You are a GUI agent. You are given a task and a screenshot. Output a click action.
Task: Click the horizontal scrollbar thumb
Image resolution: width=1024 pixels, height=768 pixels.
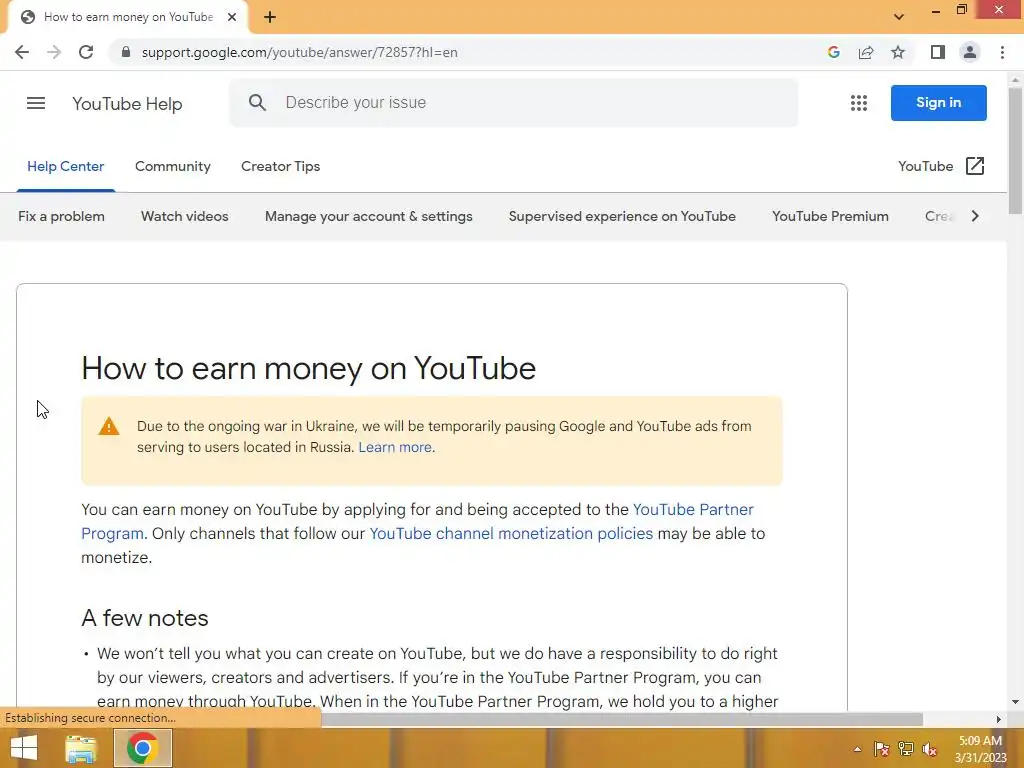622,719
